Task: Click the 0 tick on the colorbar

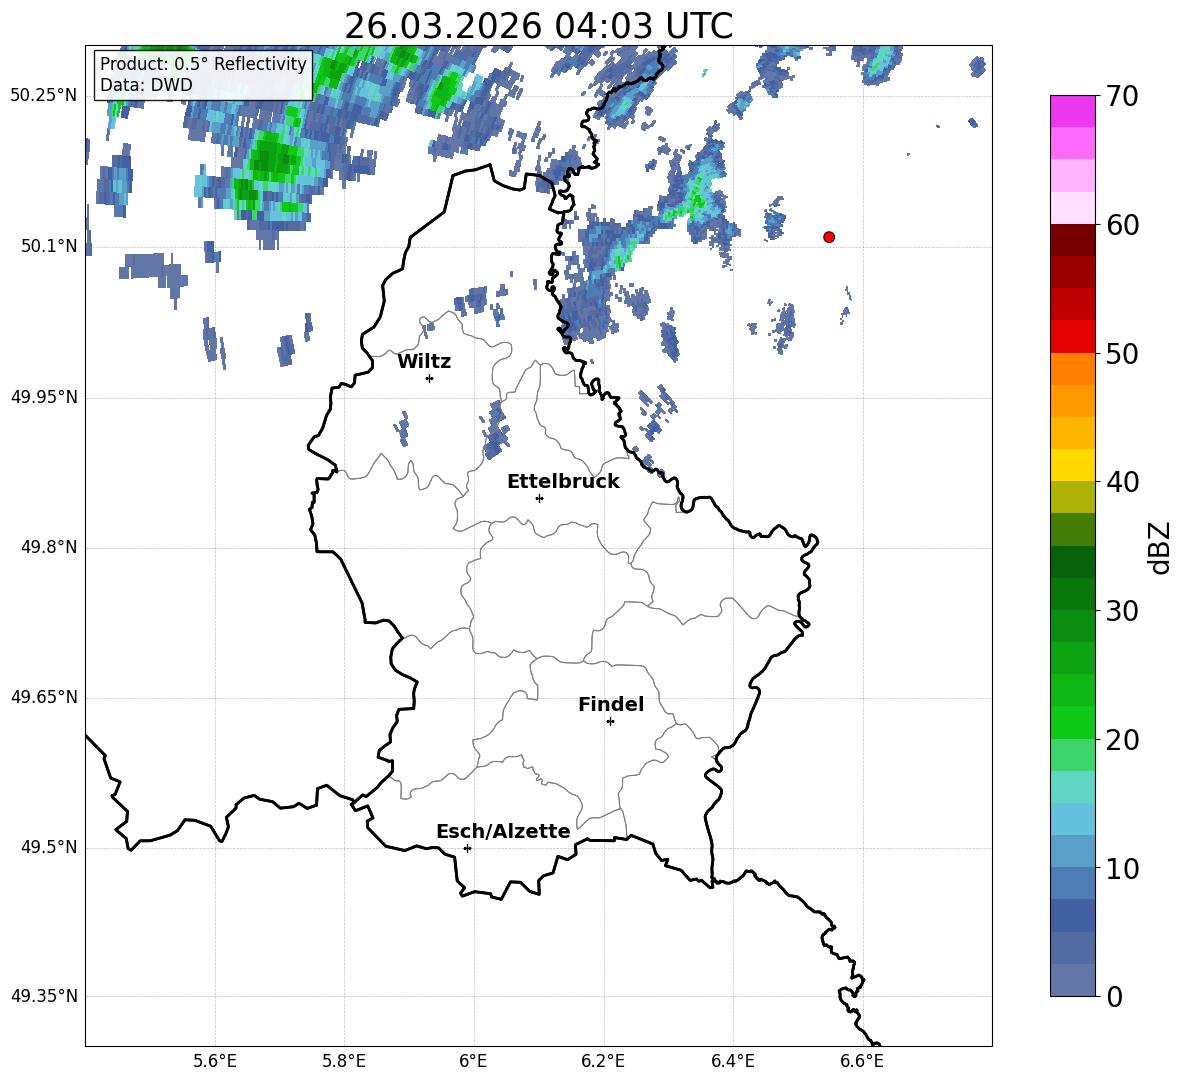Action: [x=1114, y=996]
